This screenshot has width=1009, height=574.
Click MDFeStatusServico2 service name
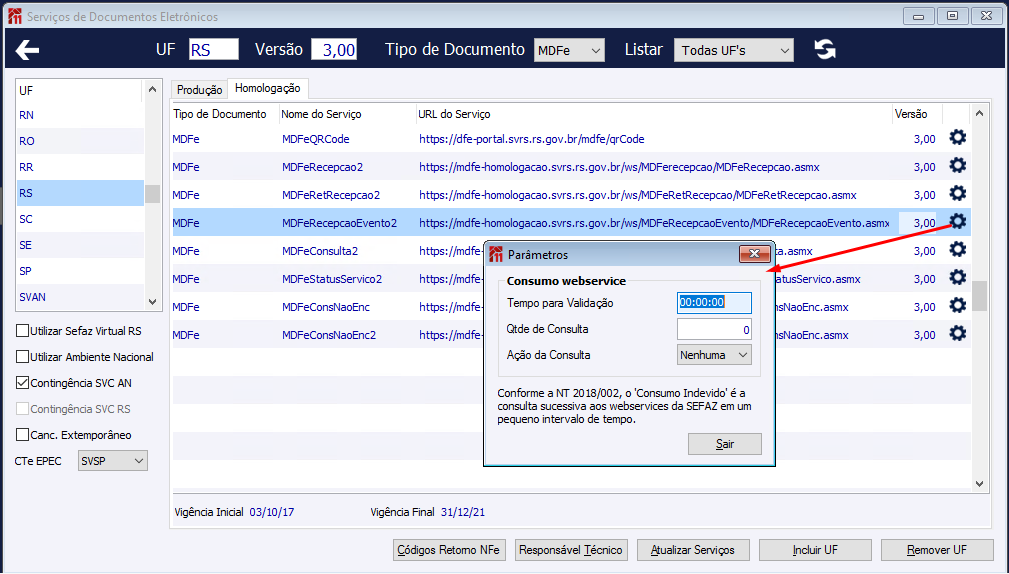click(332, 279)
